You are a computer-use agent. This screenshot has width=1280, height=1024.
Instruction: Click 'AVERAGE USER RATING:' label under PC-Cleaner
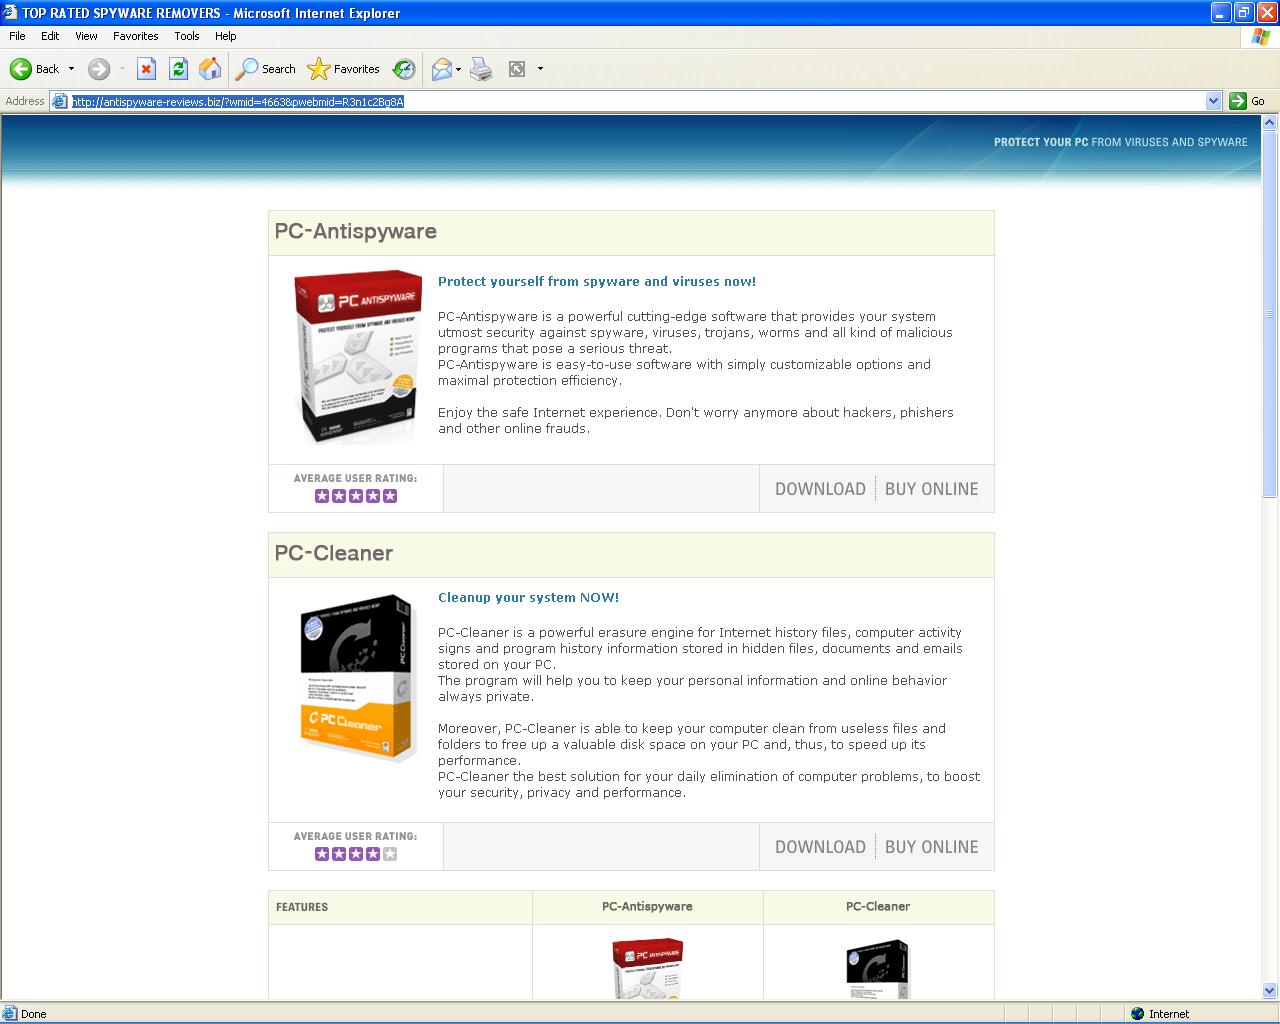coord(355,836)
